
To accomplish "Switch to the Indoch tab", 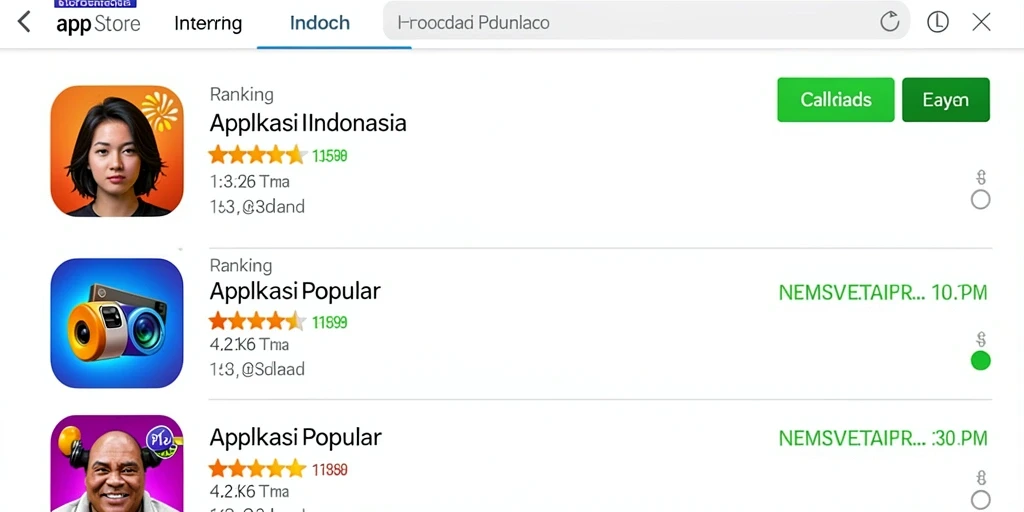I will 320,24.
